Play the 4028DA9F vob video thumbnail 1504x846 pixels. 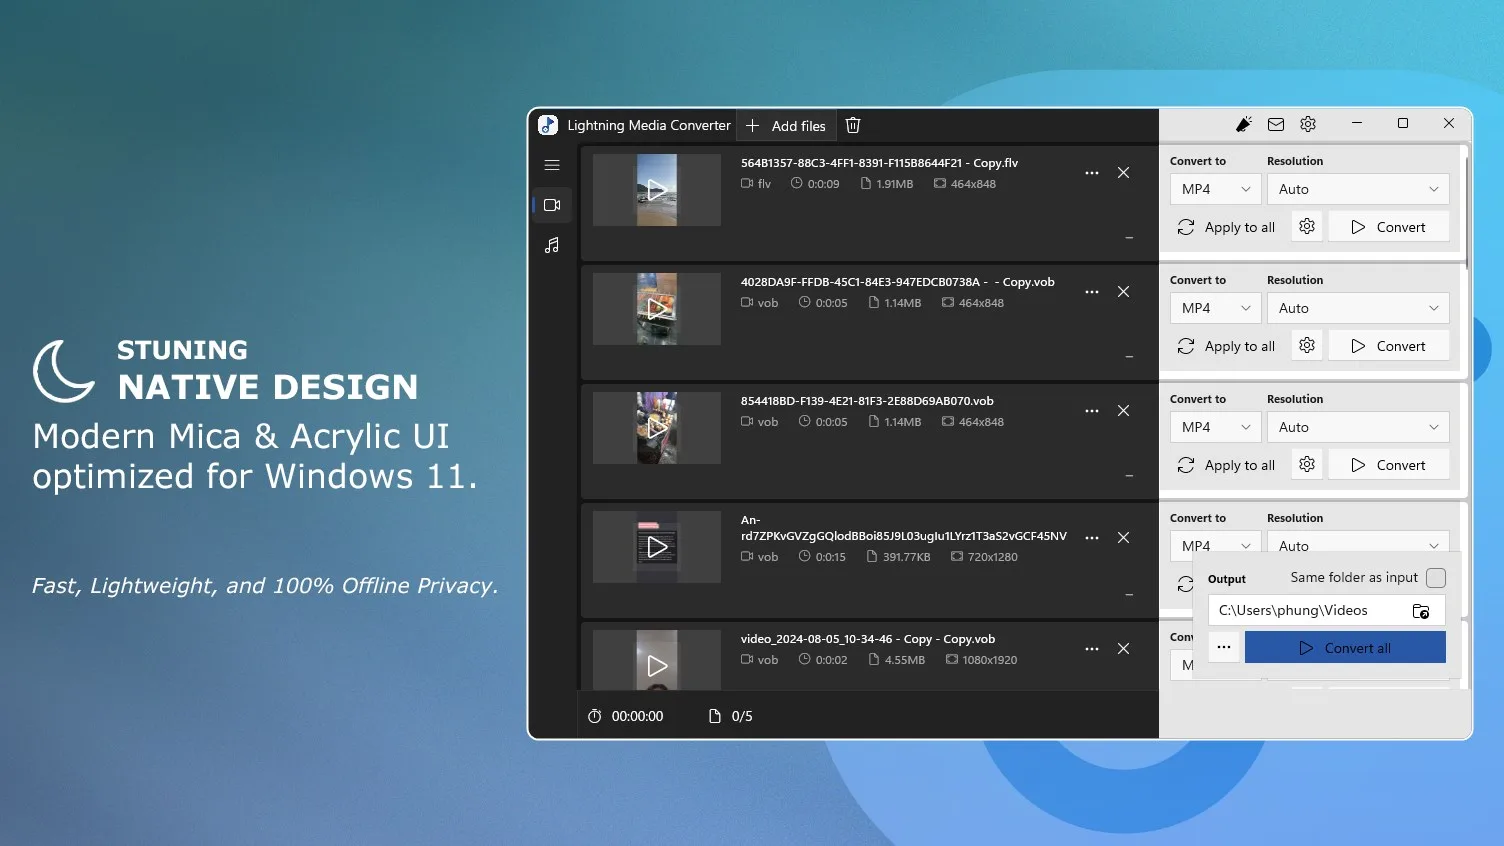(657, 309)
